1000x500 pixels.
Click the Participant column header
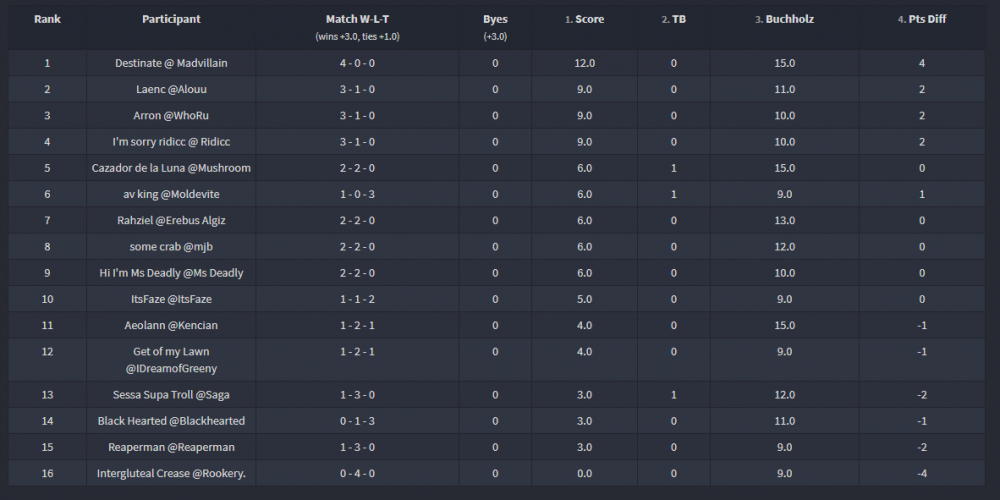coord(171,19)
